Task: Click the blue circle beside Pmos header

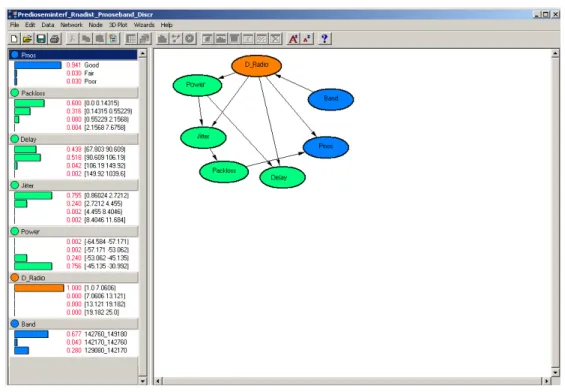Action: pos(15,55)
